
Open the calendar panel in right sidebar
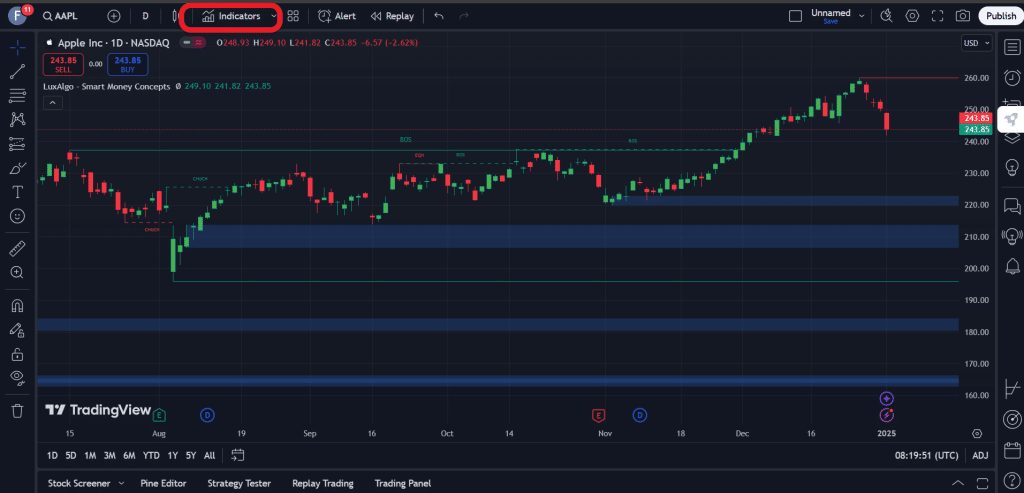pyautogui.click(x=1012, y=451)
